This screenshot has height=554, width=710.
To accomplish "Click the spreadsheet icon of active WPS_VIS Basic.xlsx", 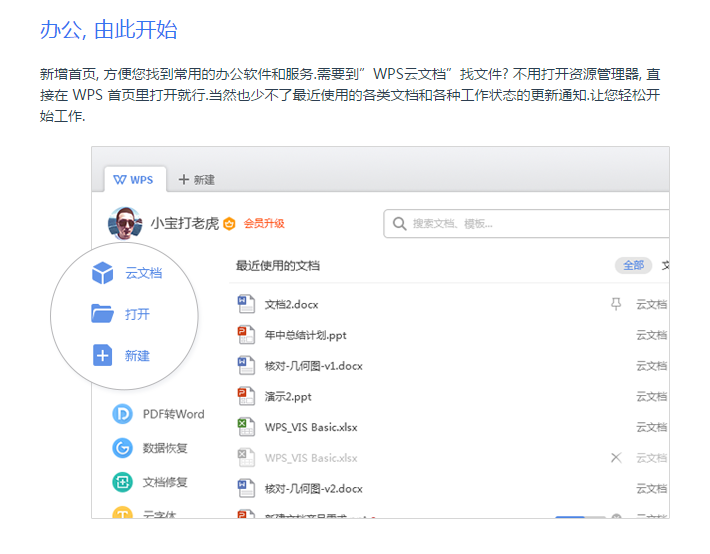I will (246, 427).
